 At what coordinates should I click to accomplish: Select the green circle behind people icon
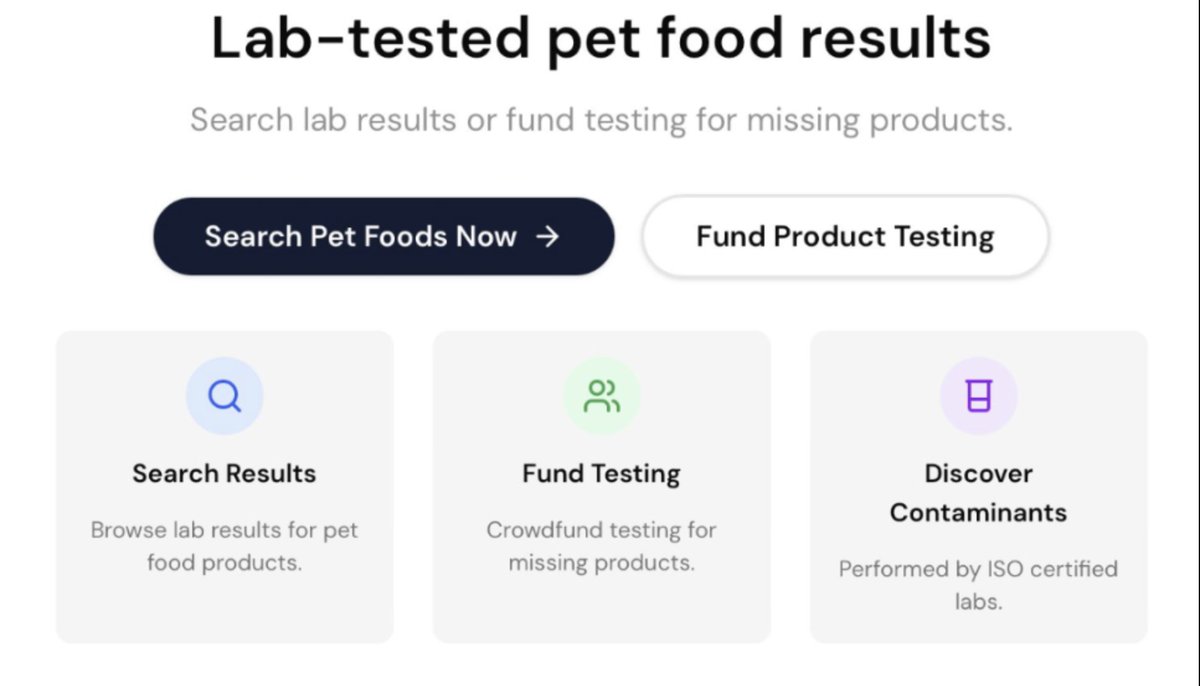pyautogui.click(x=601, y=396)
